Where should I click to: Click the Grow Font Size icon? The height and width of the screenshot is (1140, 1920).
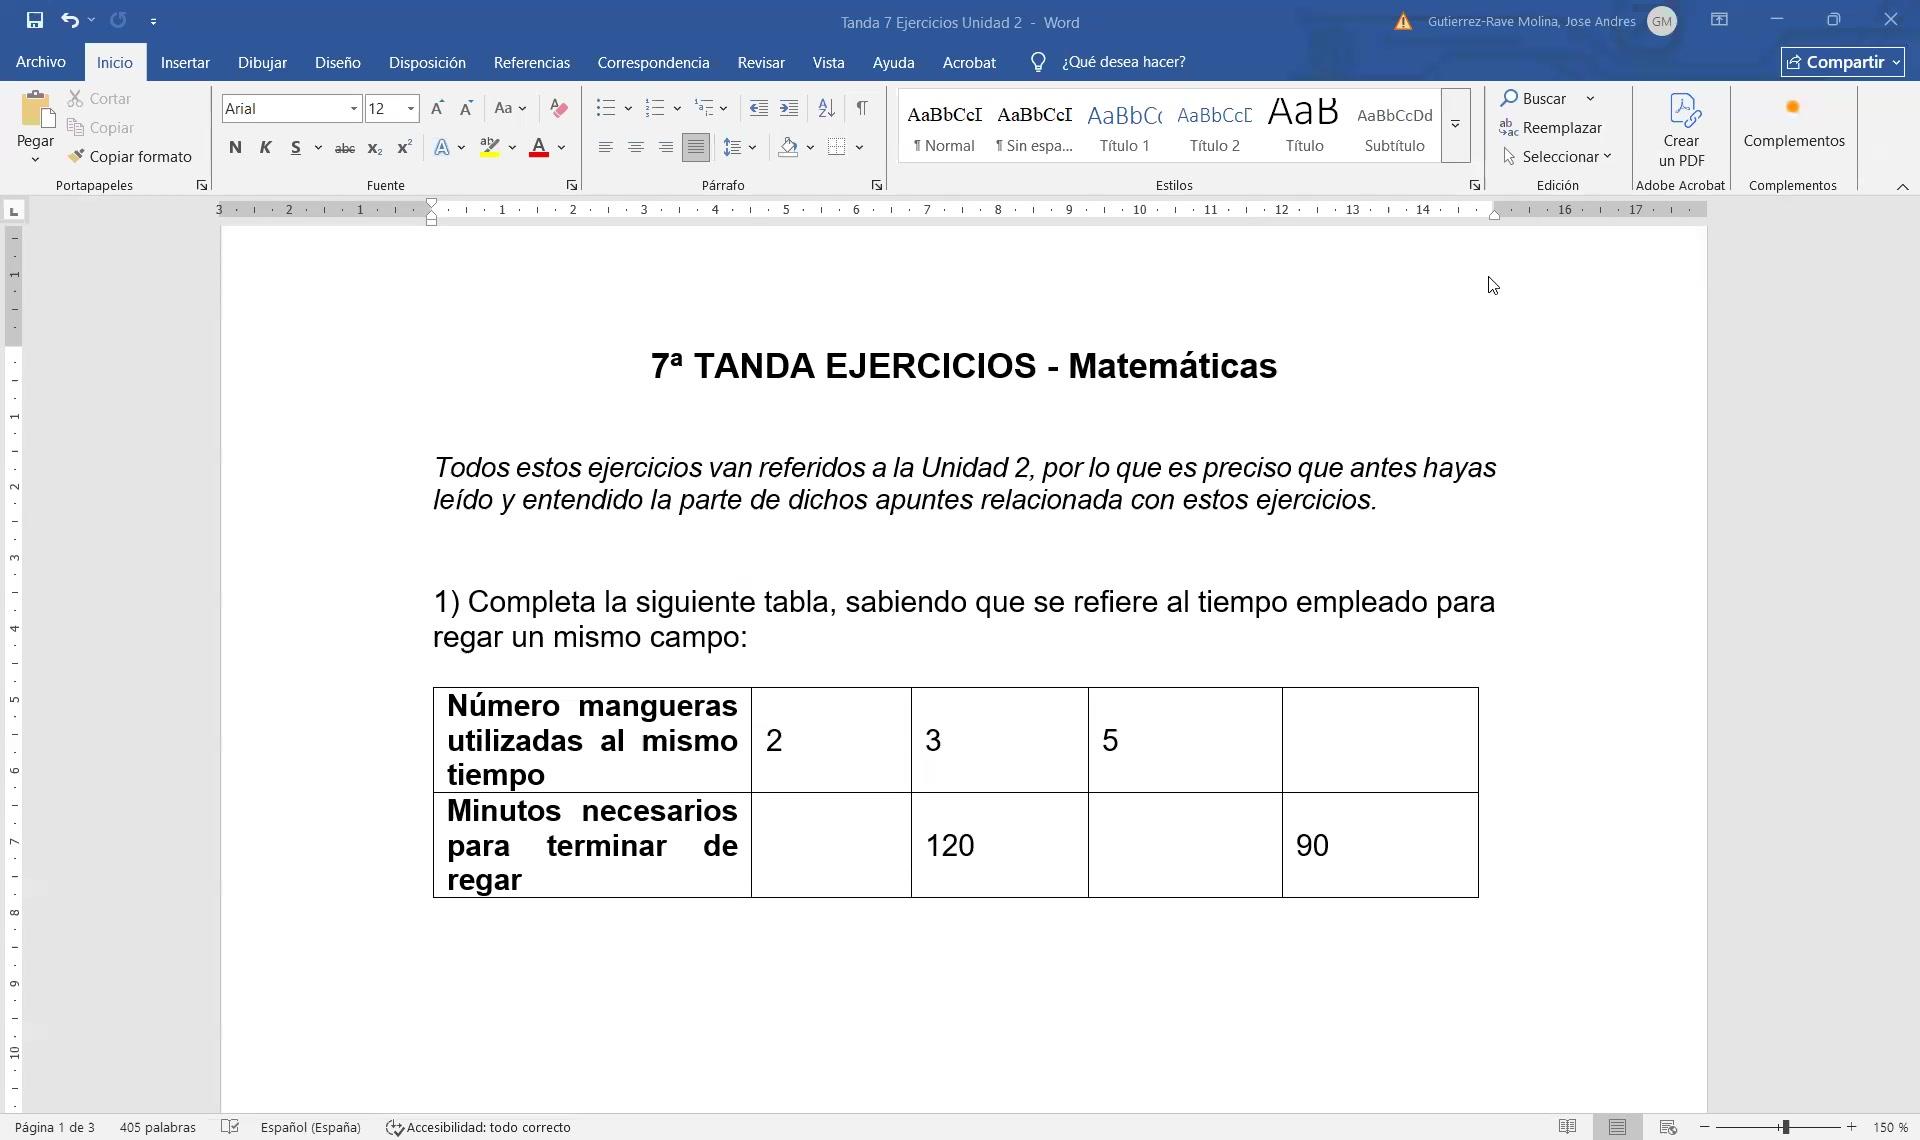point(437,108)
